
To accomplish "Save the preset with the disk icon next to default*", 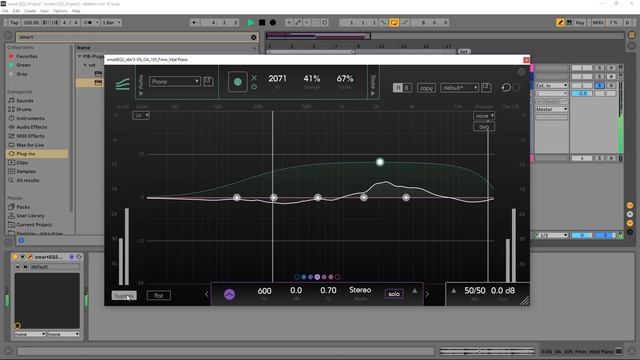I will coord(486,87).
